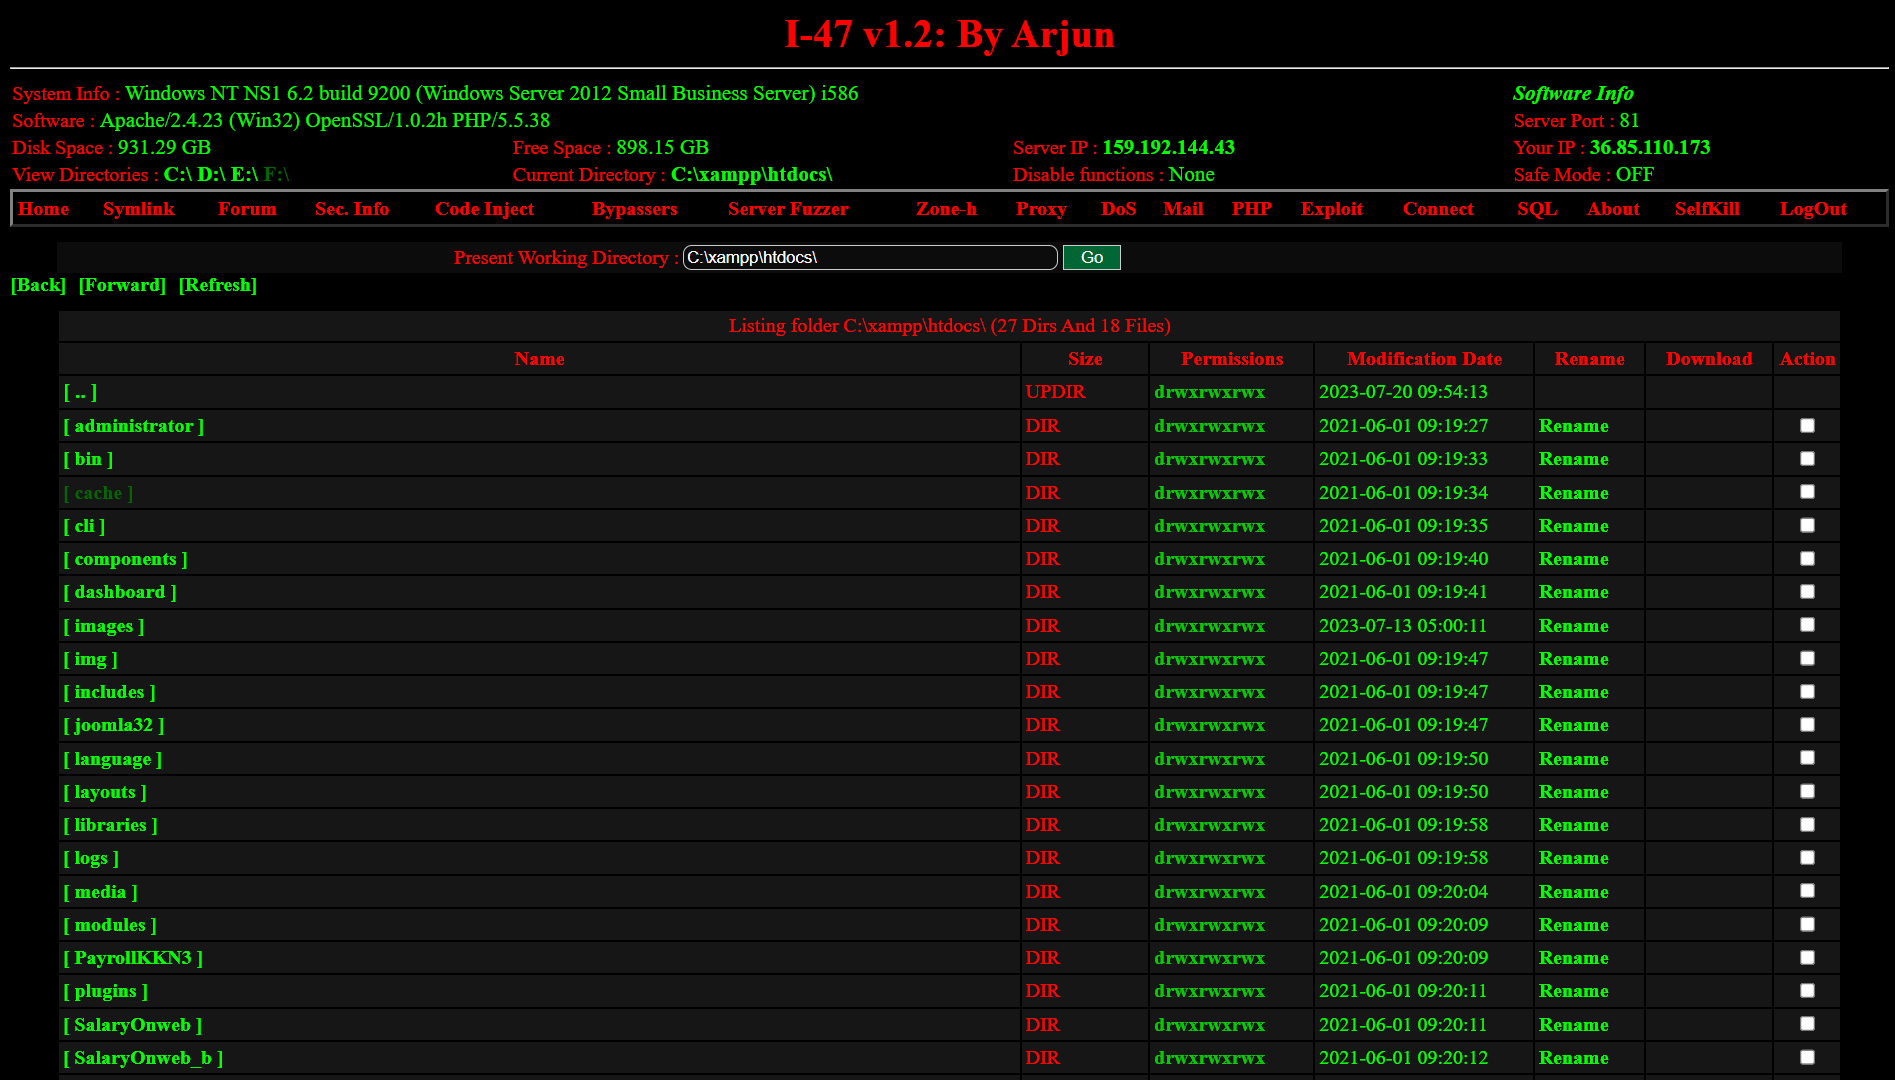Open the [ plugins ] folder
1895x1080 pixels.
105,991
